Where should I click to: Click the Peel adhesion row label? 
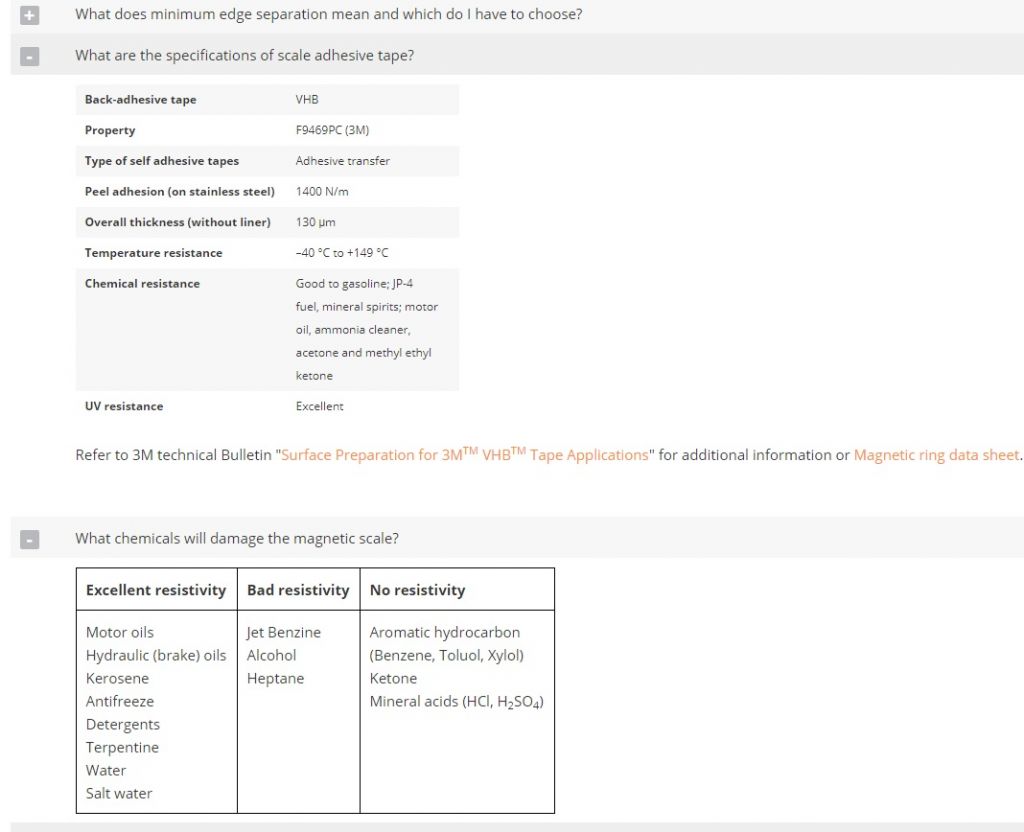pyautogui.click(x=180, y=191)
